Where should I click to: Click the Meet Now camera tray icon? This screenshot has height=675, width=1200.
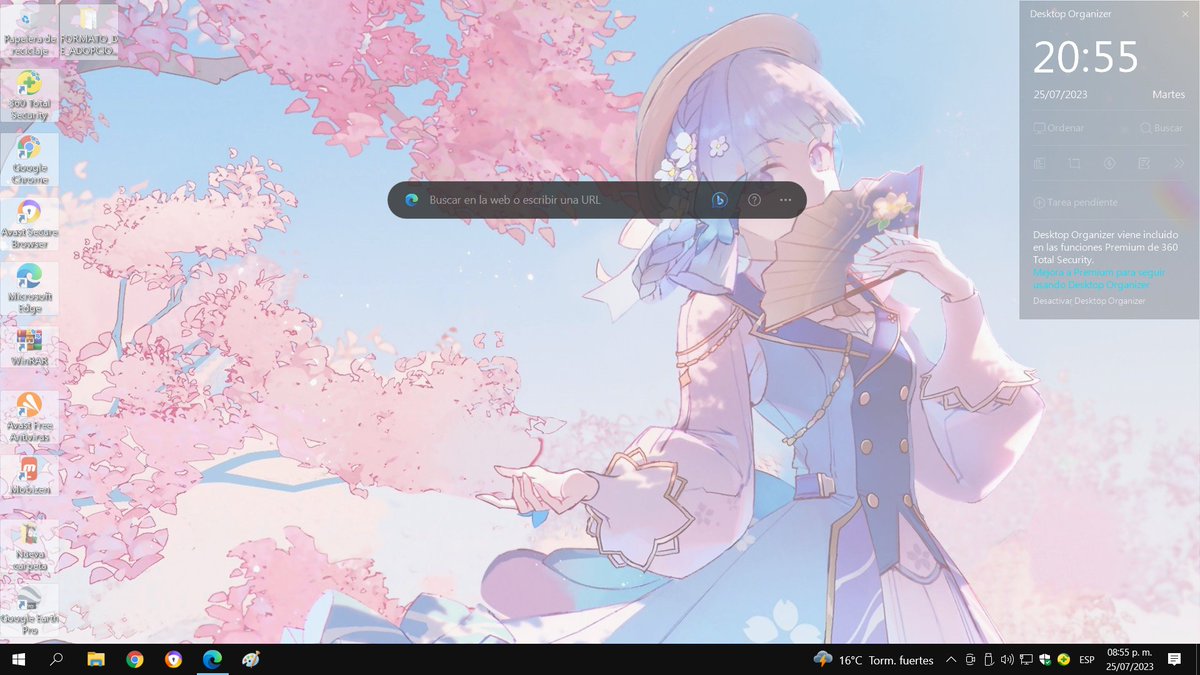[970, 660]
